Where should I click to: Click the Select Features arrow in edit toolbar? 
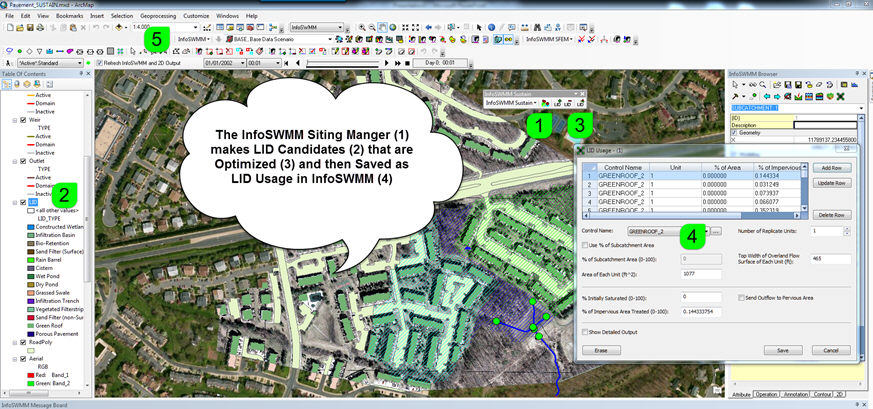pos(133,51)
